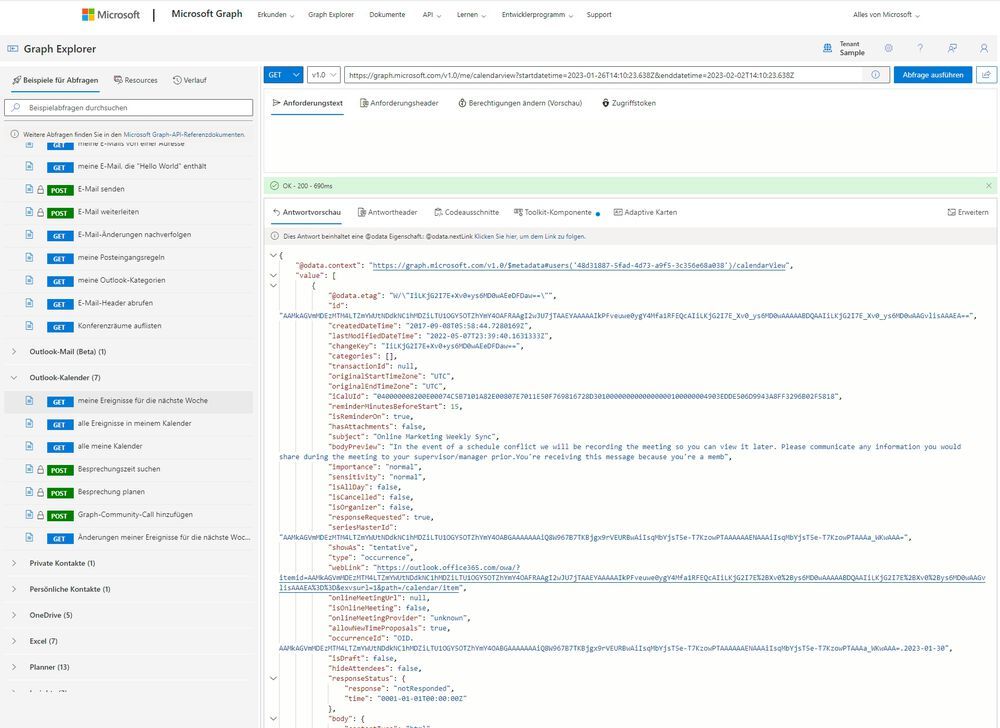1000x728 pixels.
Task: Open the tenant Sample icon
Action: 827,48
